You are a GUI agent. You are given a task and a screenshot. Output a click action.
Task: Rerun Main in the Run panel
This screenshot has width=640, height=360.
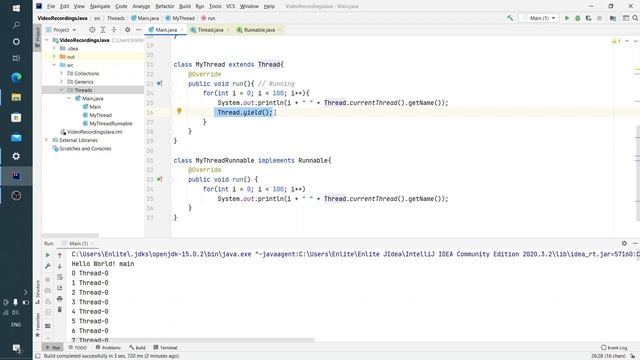click(x=48, y=255)
